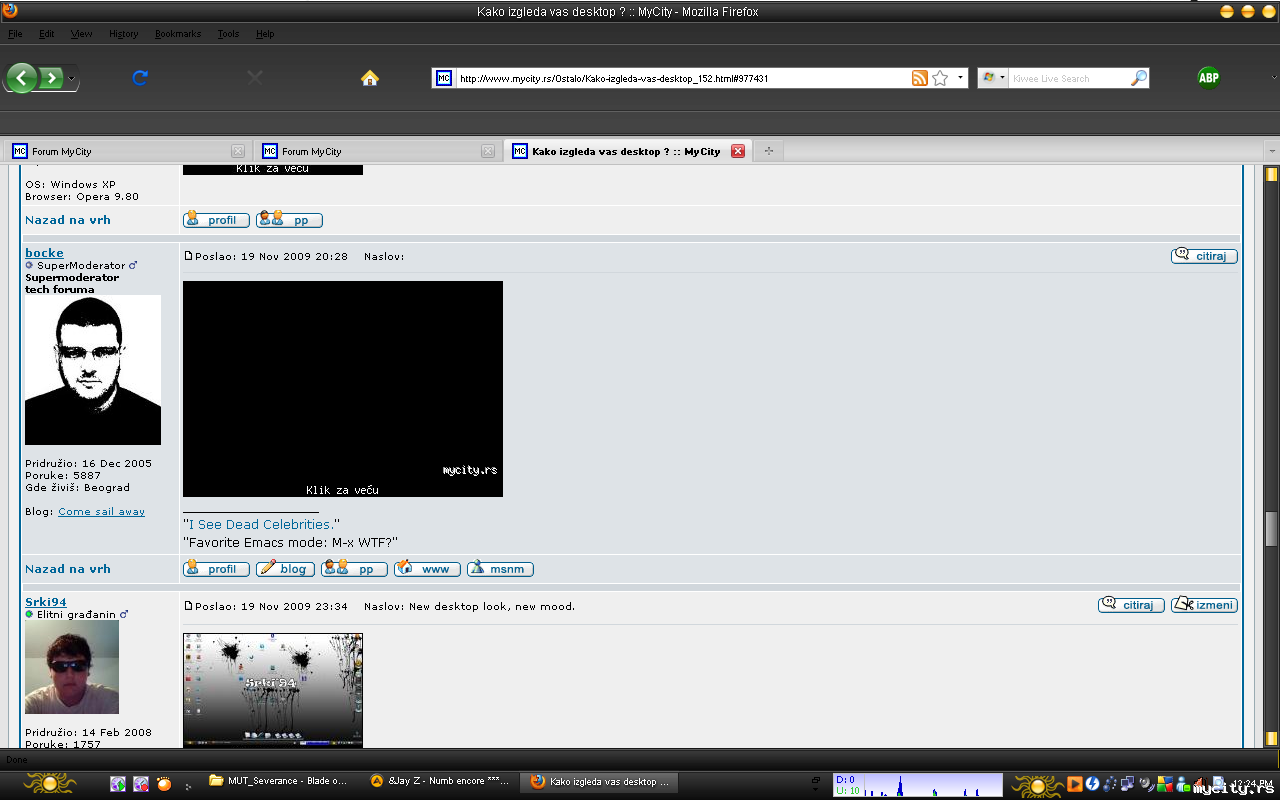Quote bocke's post with citiraj button

point(1204,256)
